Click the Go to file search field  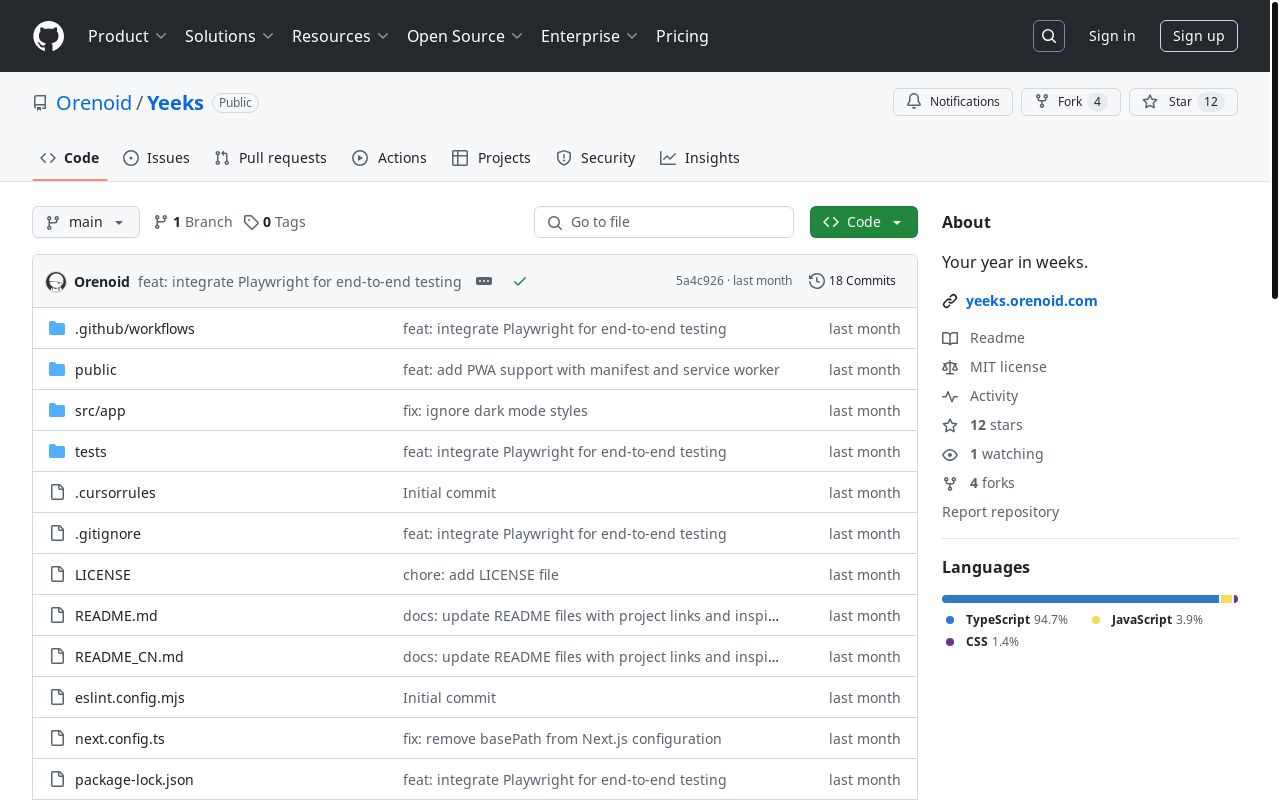(664, 222)
